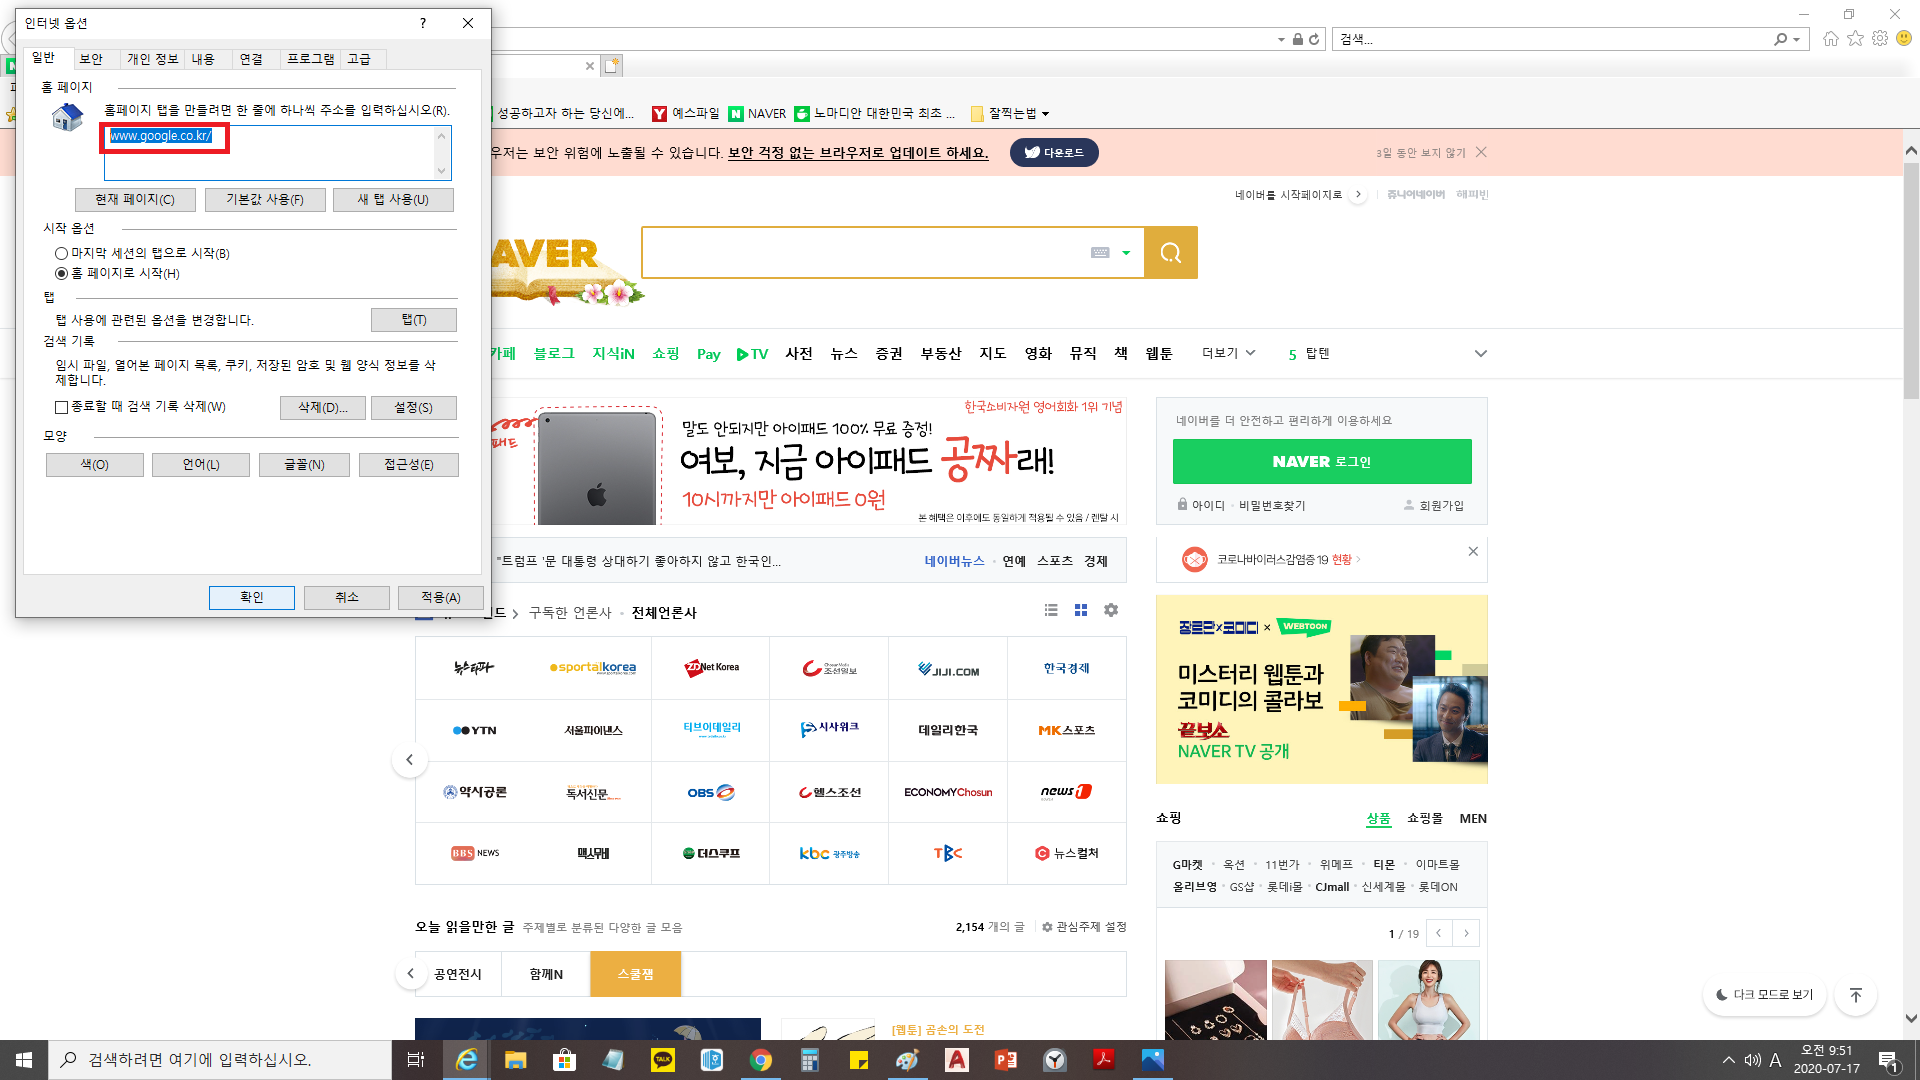Select start with last session tabs option
Screen dimensions: 1920x1080
point(61,254)
